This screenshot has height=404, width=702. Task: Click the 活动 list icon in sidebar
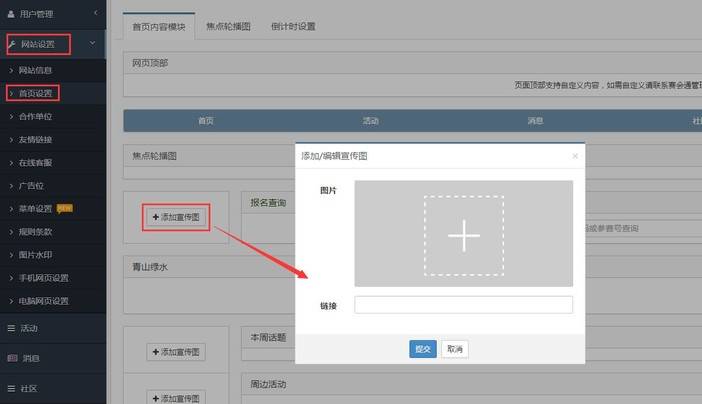(x=11, y=328)
